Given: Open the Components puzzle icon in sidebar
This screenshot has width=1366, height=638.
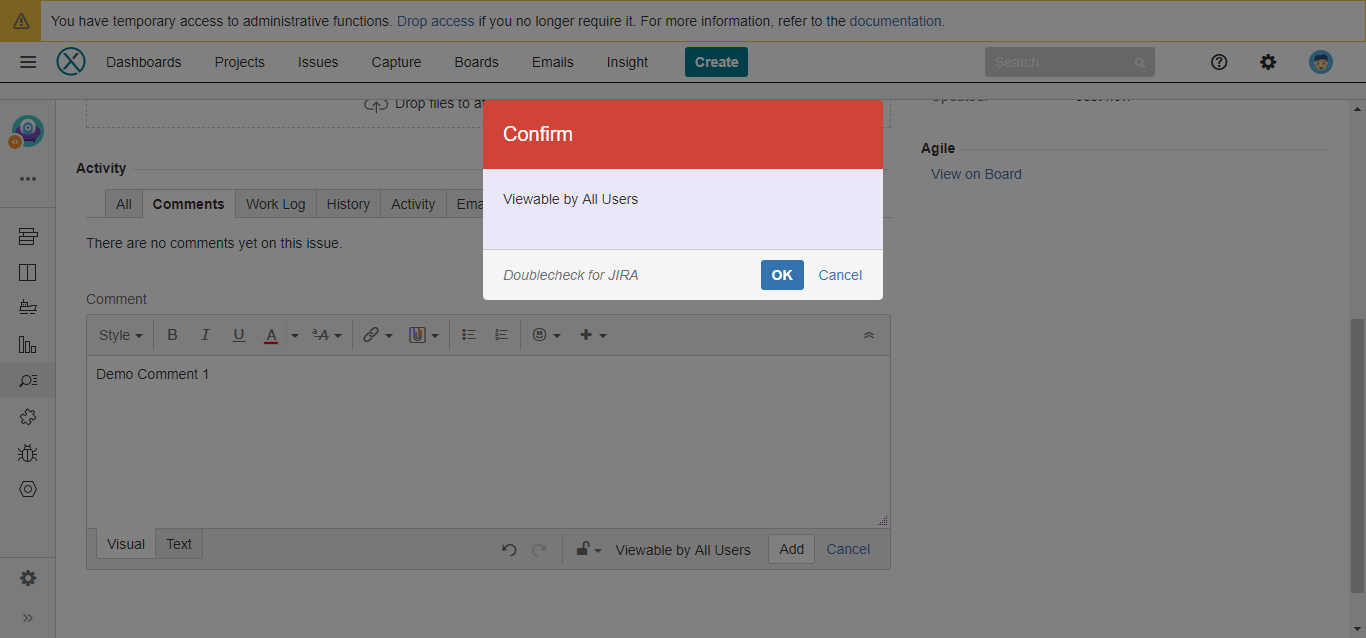Looking at the screenshot, I should point(28,417).
